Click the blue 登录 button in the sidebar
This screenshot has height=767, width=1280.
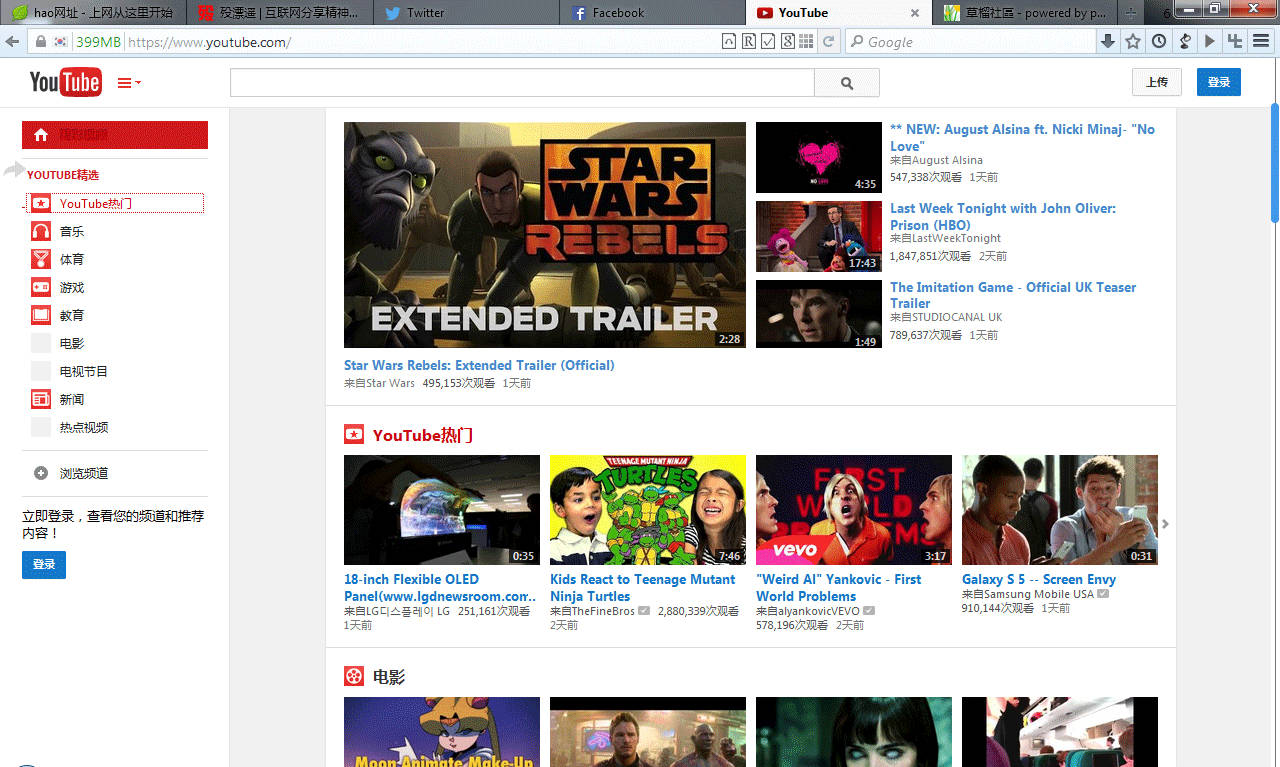(44, 565)
